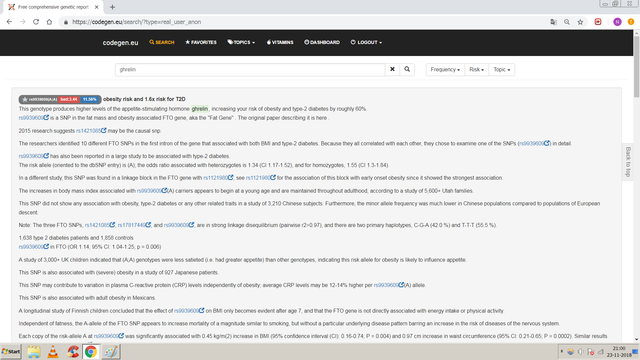The width and height of the screenshot is (640, 360).
Task: Open the DASHBOARD nav item
Action: (322, 42)
